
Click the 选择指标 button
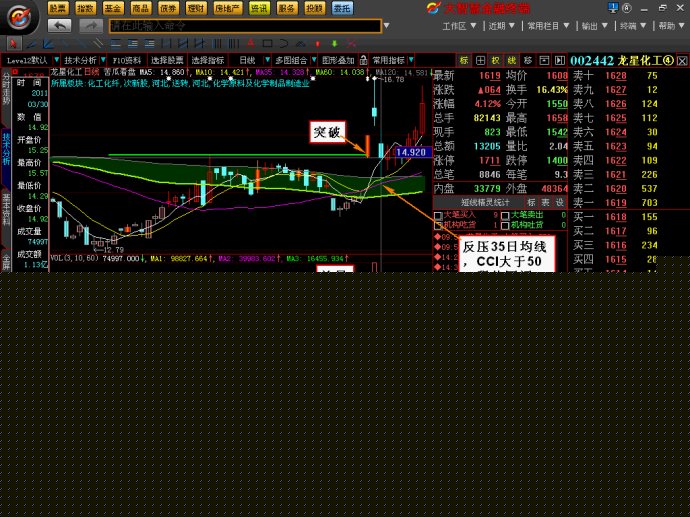pyautogui.click(x=208, y=60)
